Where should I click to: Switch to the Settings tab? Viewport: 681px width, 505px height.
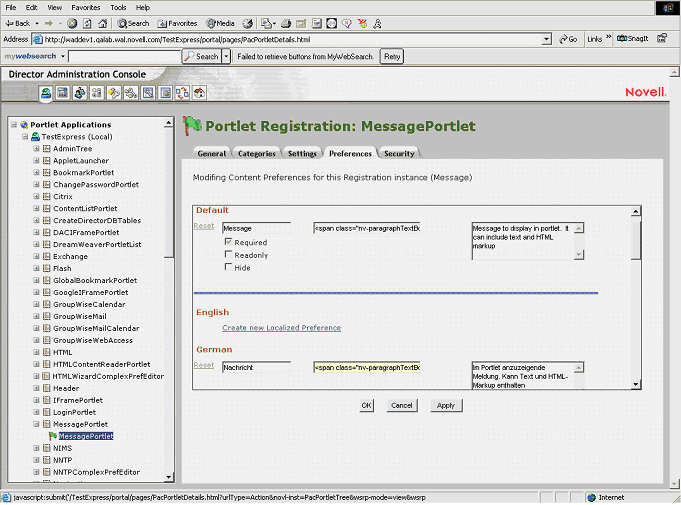click(302, 153)
